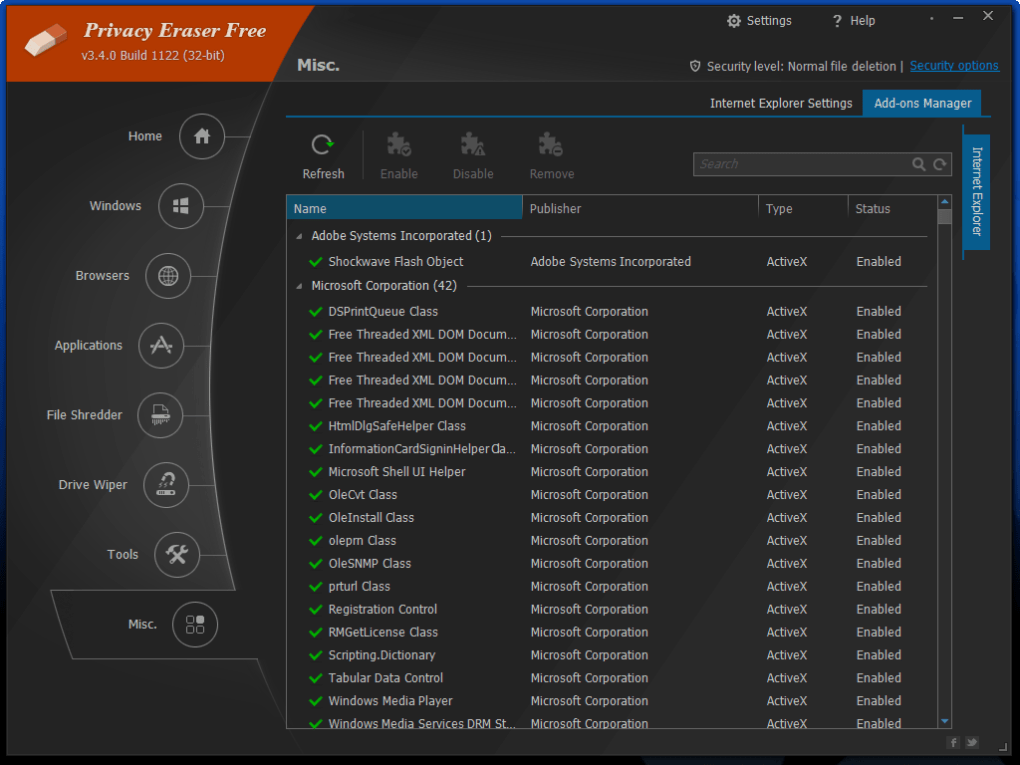Select the File Shredder icon
This screenshot has height=765, width=1020.
point(161,415)
